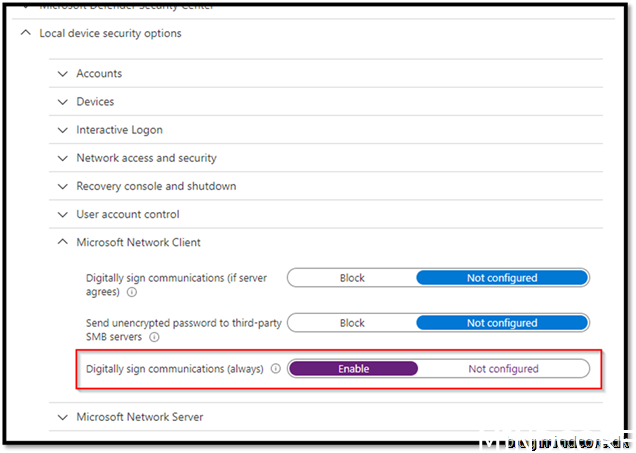Click the 'Digitally sign communications (always)' label

tap(175, 369)
